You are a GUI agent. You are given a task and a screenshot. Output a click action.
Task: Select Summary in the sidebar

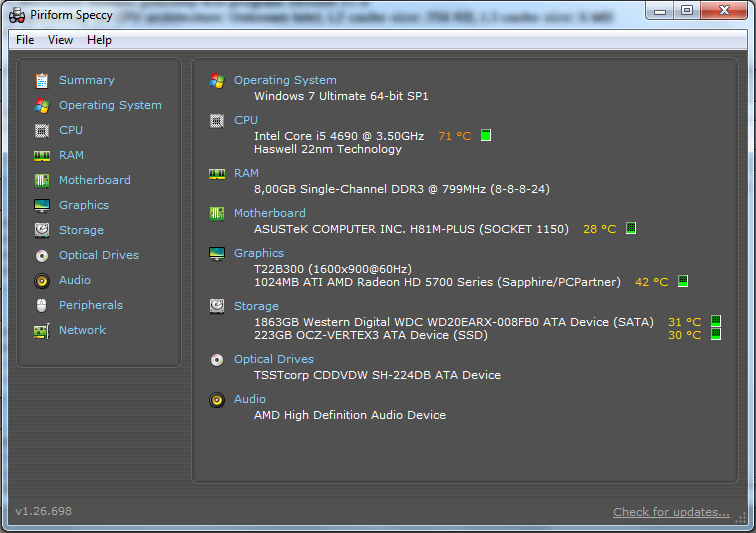(x=87, y=81)
